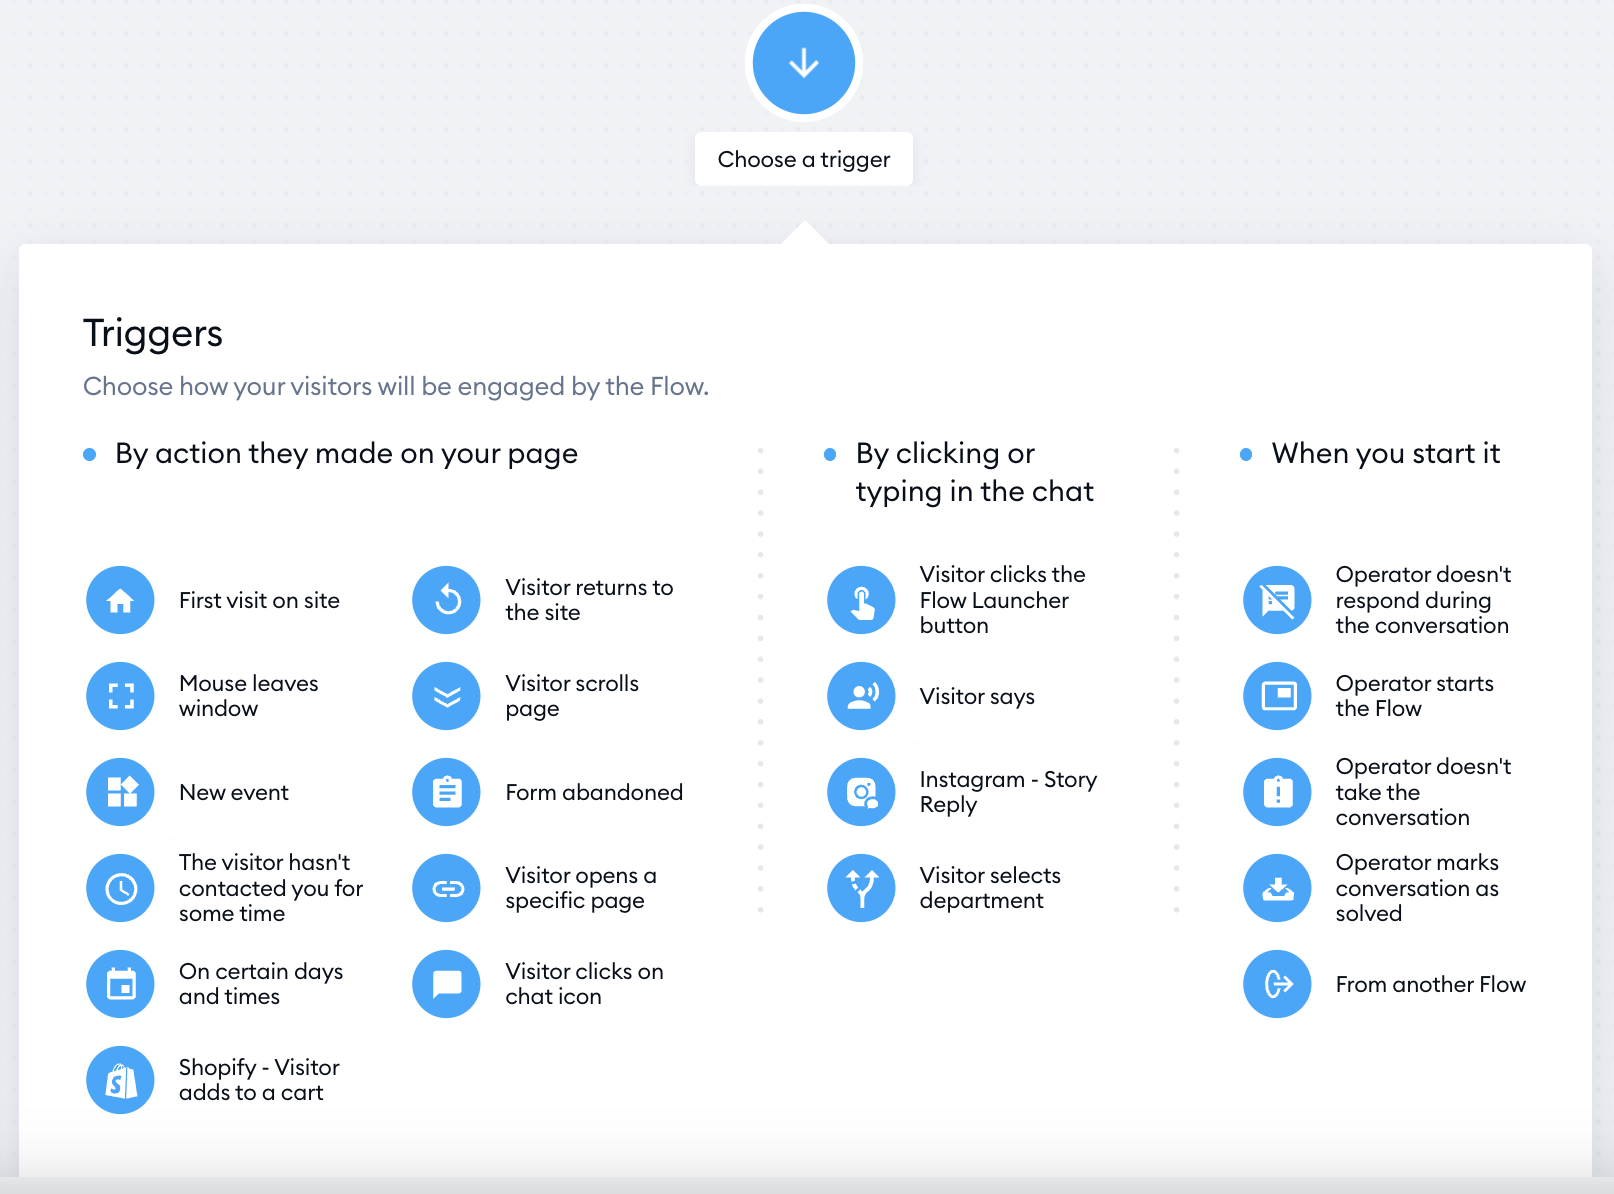Choose the Form abandoned clipboard icon
The height and width of the screenshot is (1194, 1614).
click(x=447, y=792)
